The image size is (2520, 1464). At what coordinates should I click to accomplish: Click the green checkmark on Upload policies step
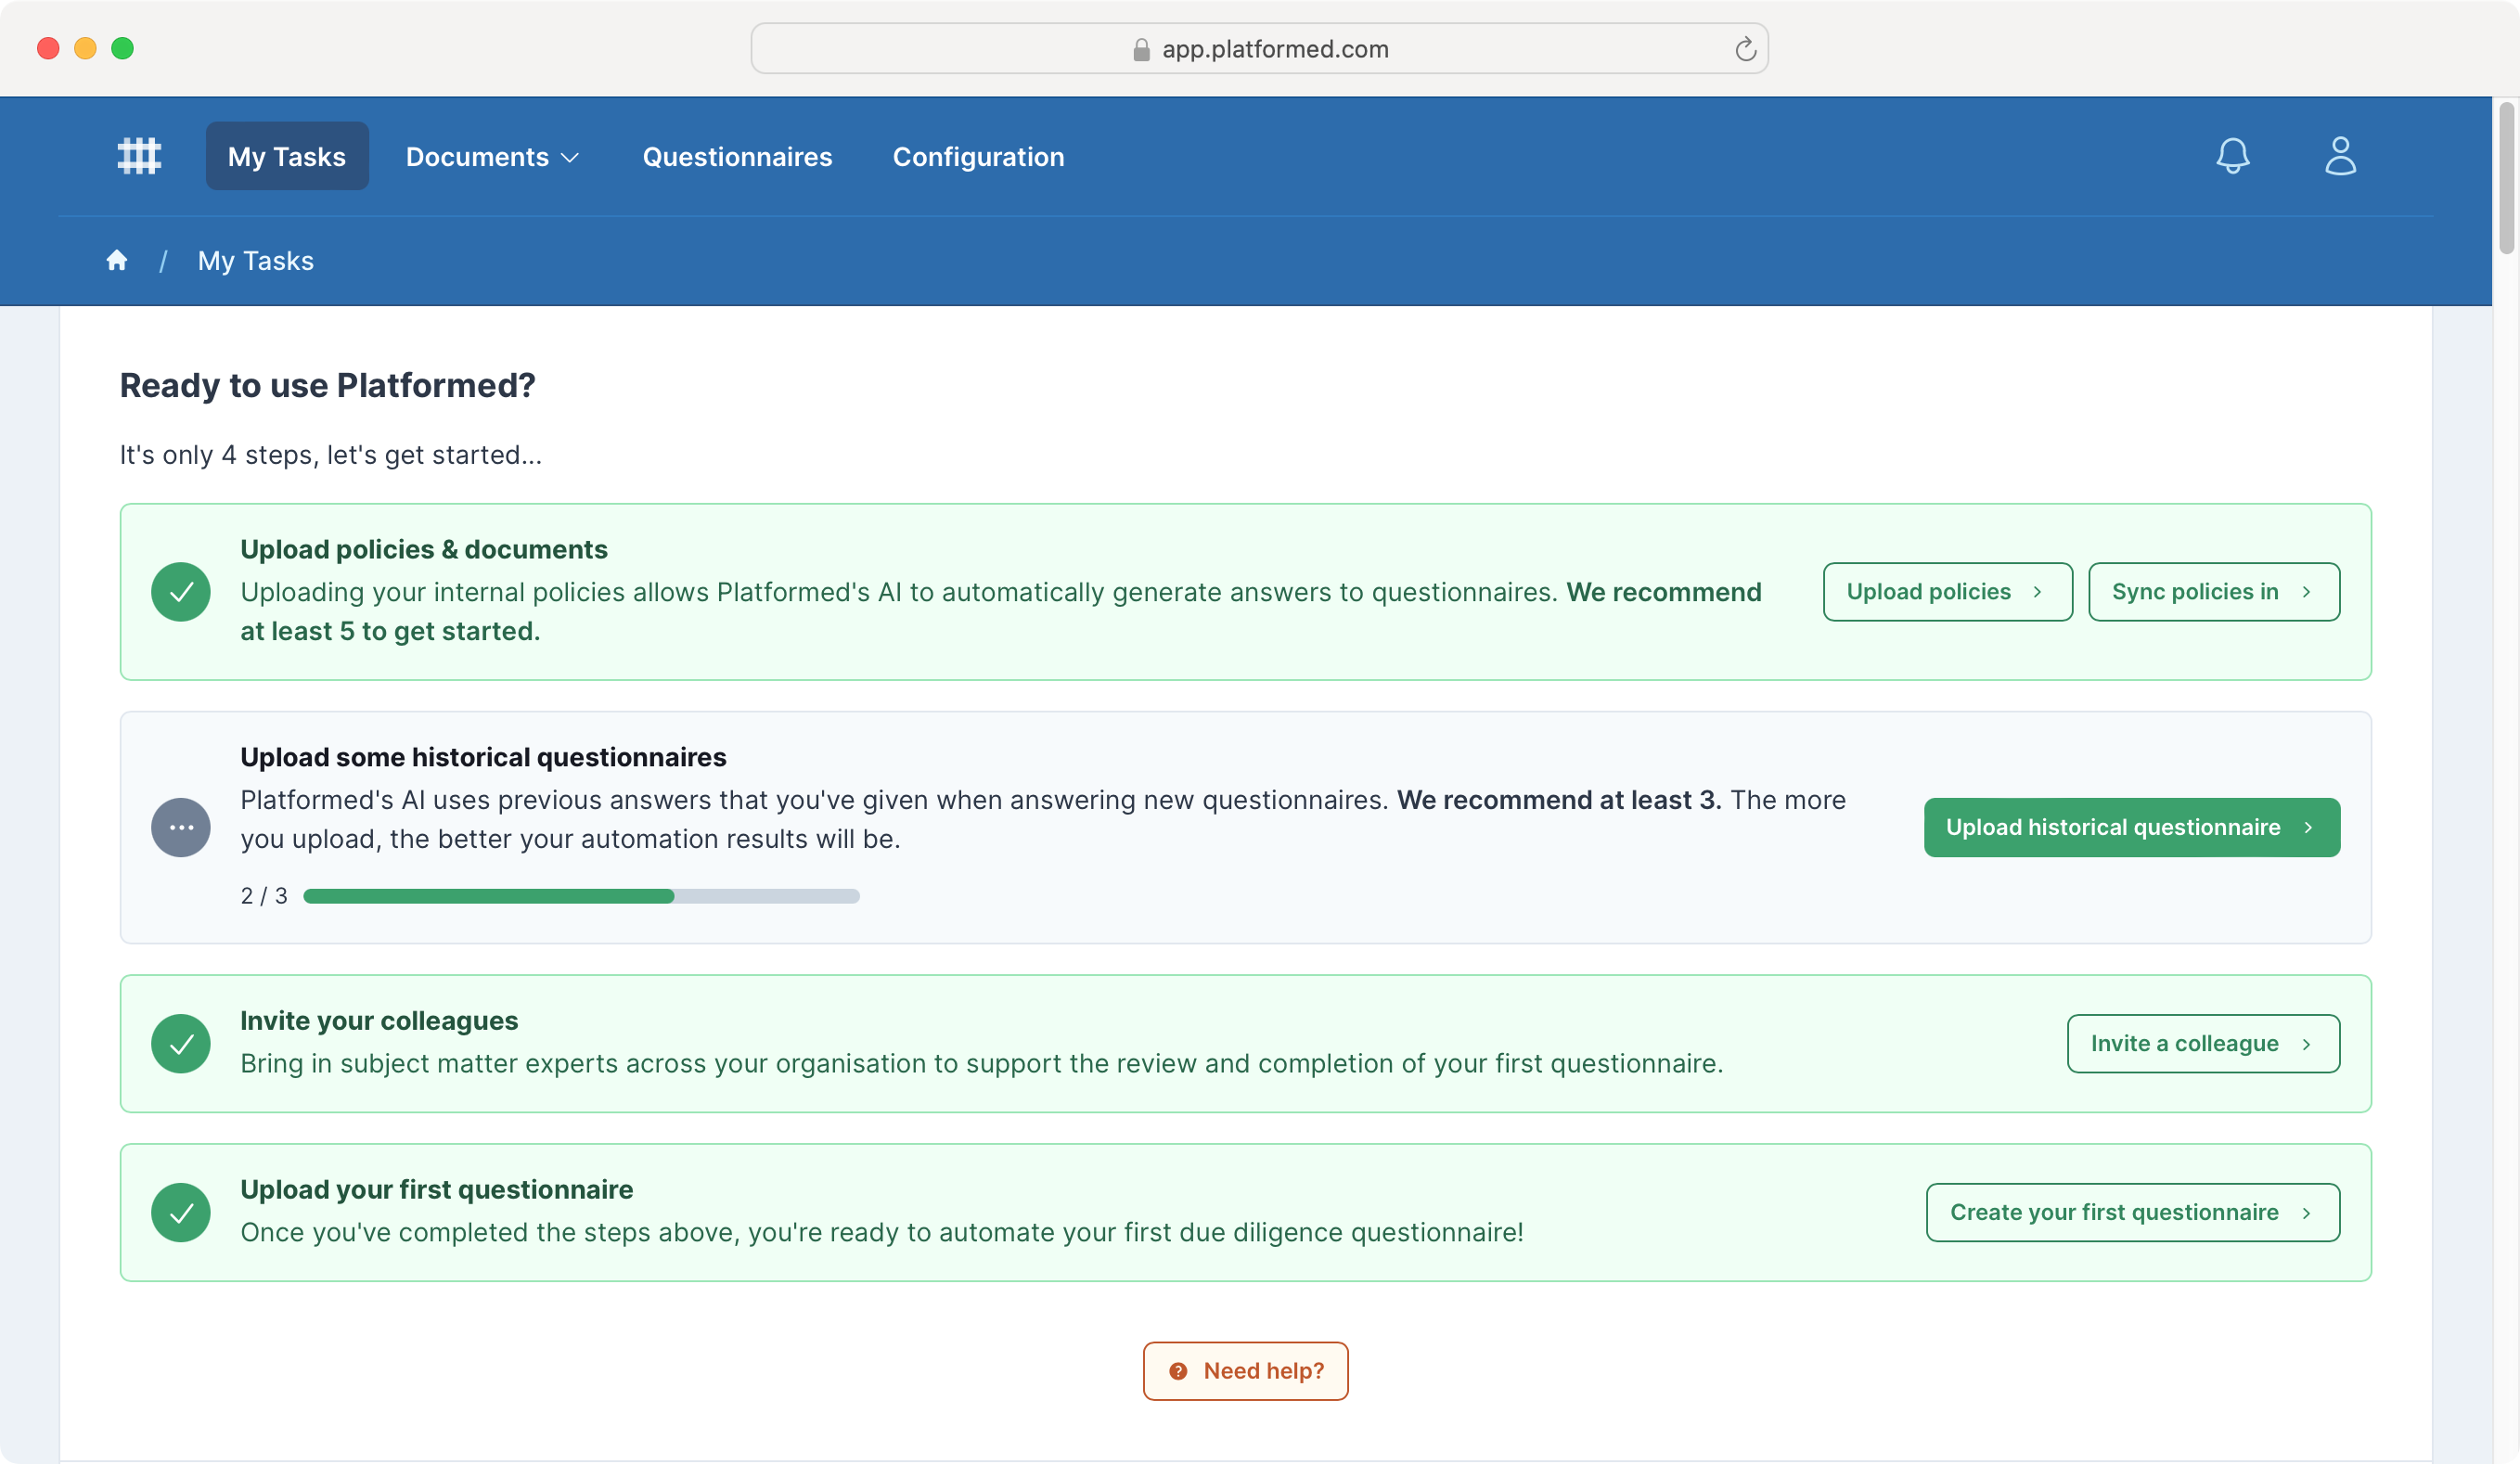181,591
